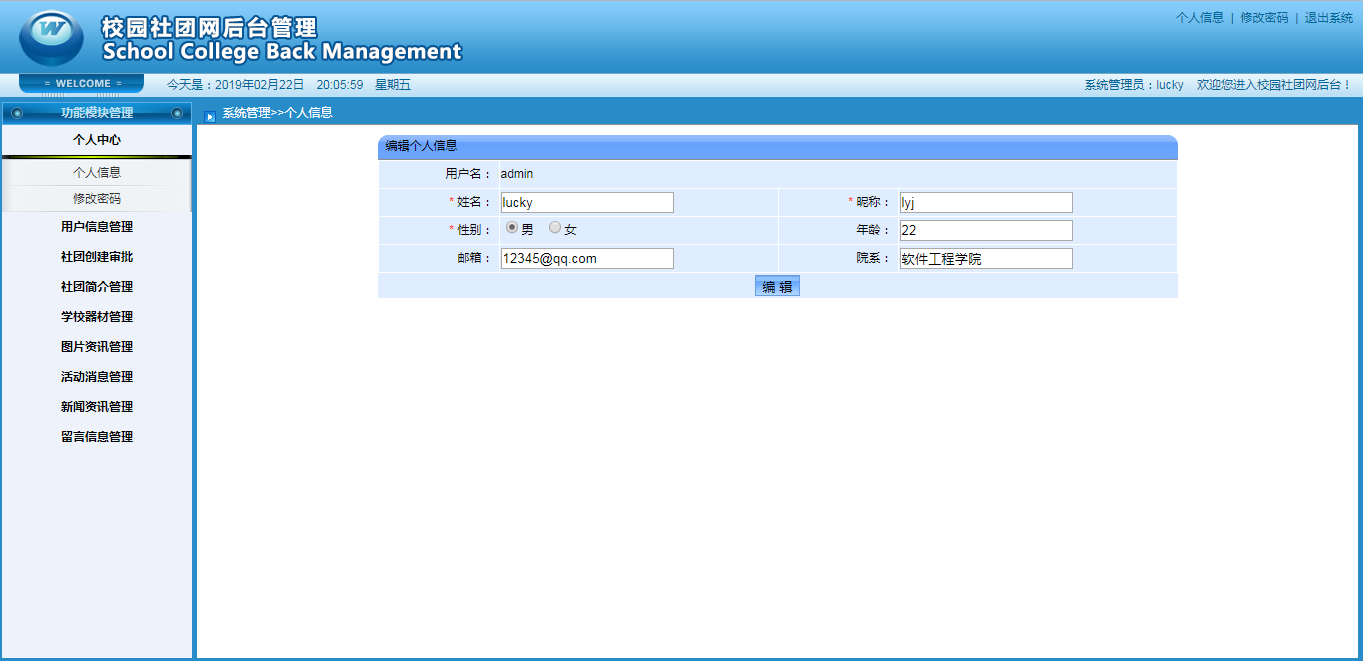Click the 功能模块管理 panel header
This screenshot has height=661, width=1363.
pos(97,113)
